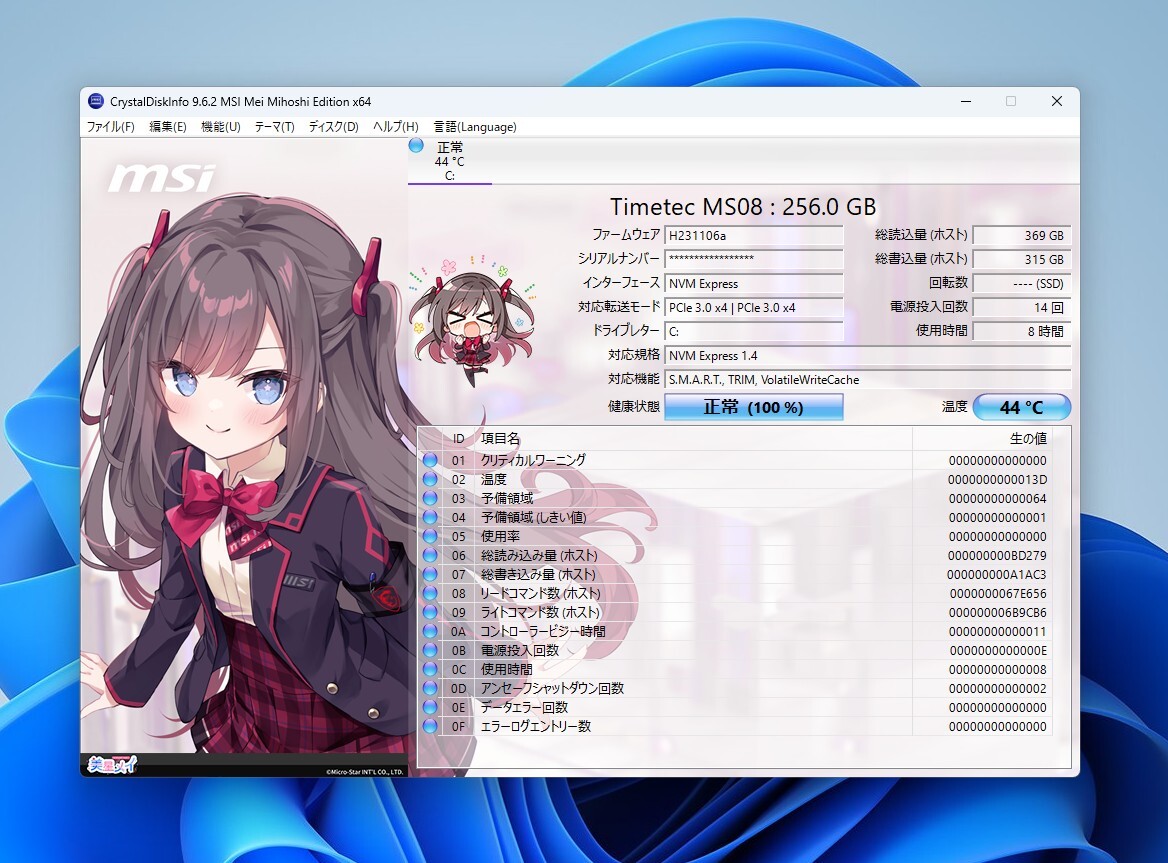Open the ディスク(D) menu
This screenshot has width=1168, height=863.
pos(334,127)
